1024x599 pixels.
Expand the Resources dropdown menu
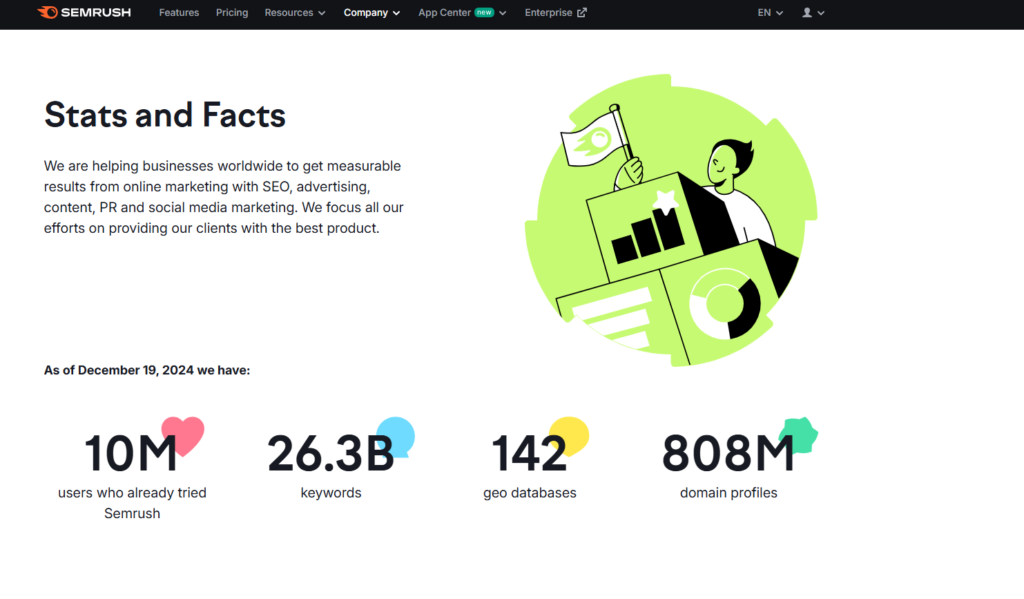tap(295, 12)
